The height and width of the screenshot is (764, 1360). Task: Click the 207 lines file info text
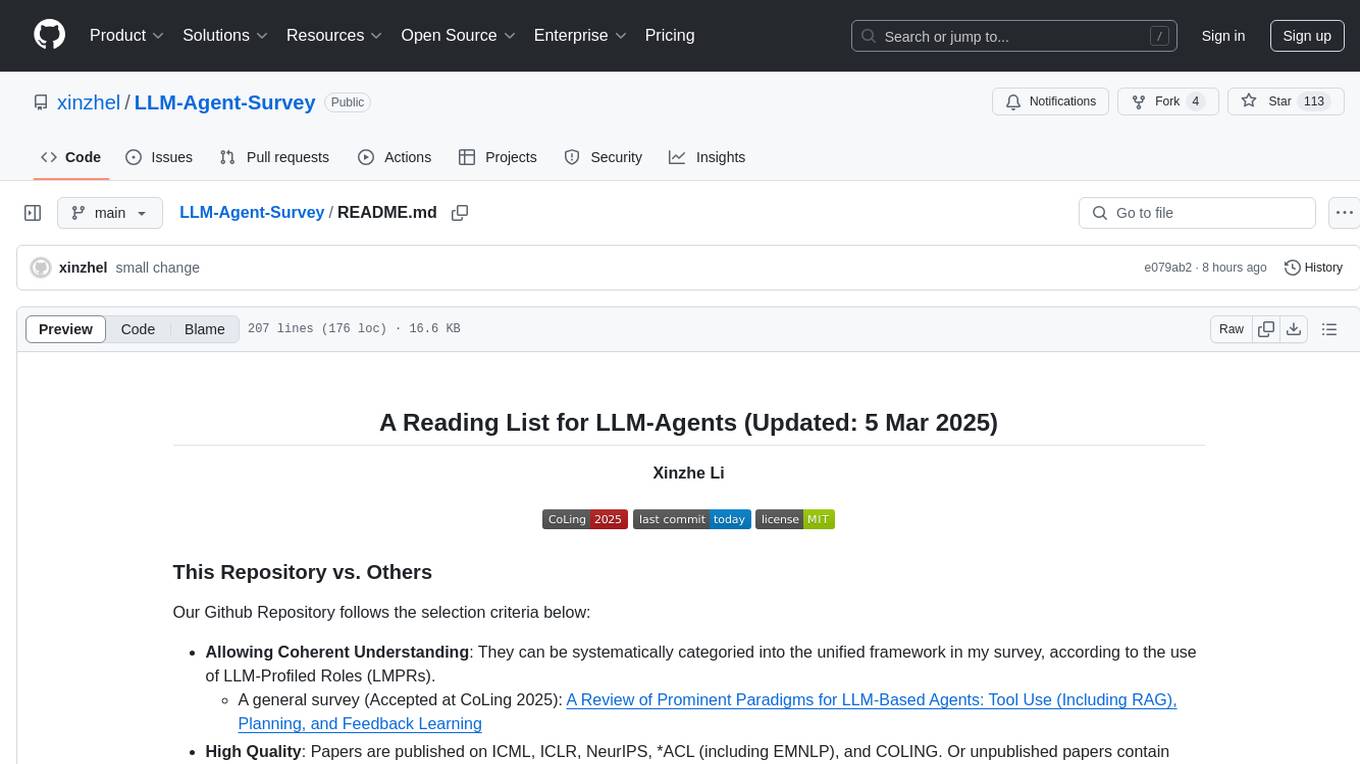click(354, 329)
